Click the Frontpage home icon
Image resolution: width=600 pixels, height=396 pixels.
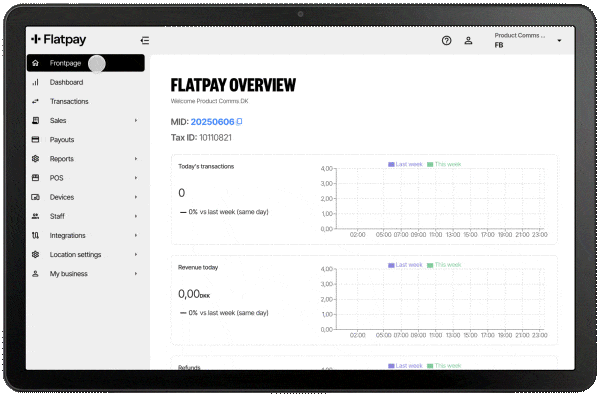35,63
